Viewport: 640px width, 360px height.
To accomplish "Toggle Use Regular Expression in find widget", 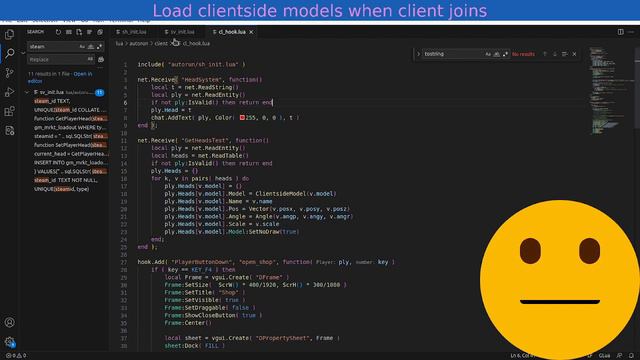I will [506, 54].
